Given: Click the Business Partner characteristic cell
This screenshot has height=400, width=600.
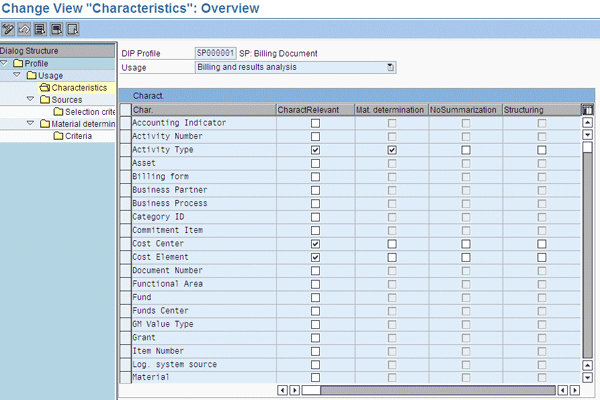Looking at the screenshot, I should 204,190.
